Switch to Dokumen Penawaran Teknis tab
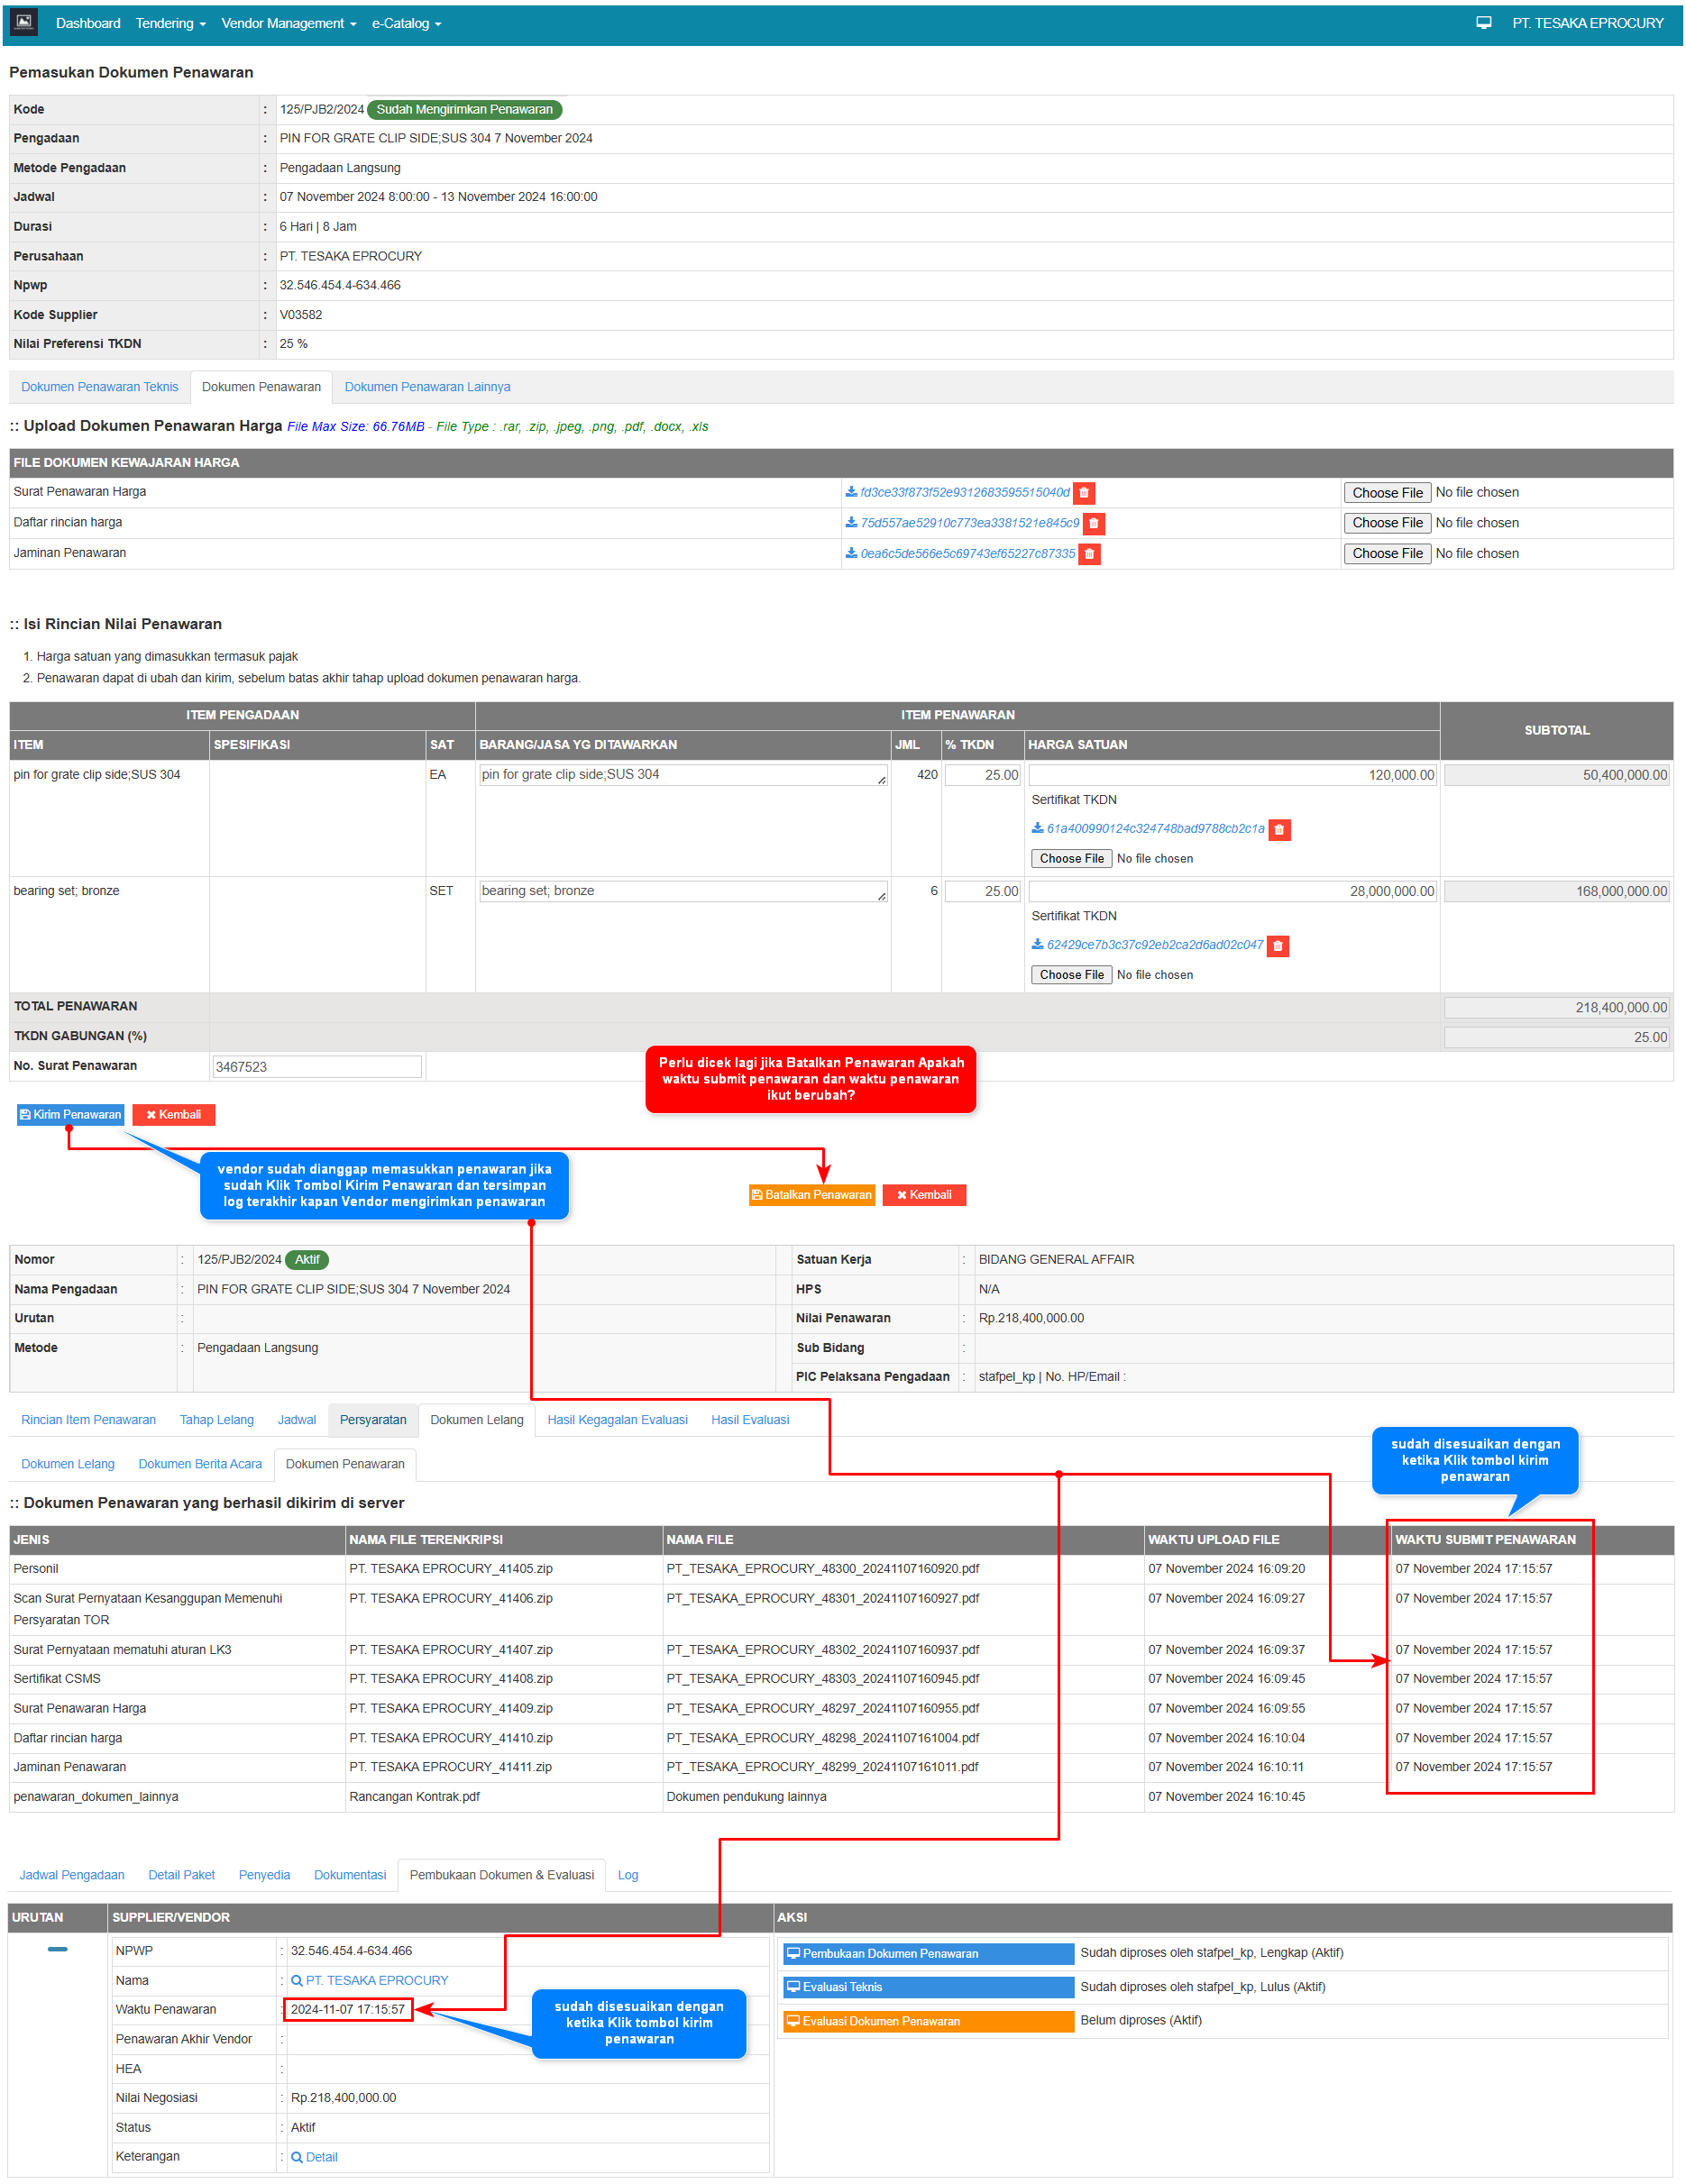Image resolution: width=1686 pixels, height=2184 pixels. 99,387
